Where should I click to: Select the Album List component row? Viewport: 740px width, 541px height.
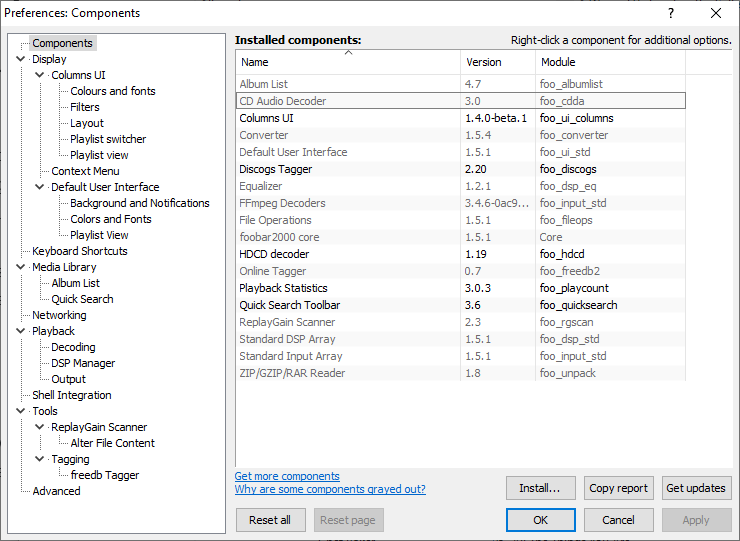coord(461,84)
